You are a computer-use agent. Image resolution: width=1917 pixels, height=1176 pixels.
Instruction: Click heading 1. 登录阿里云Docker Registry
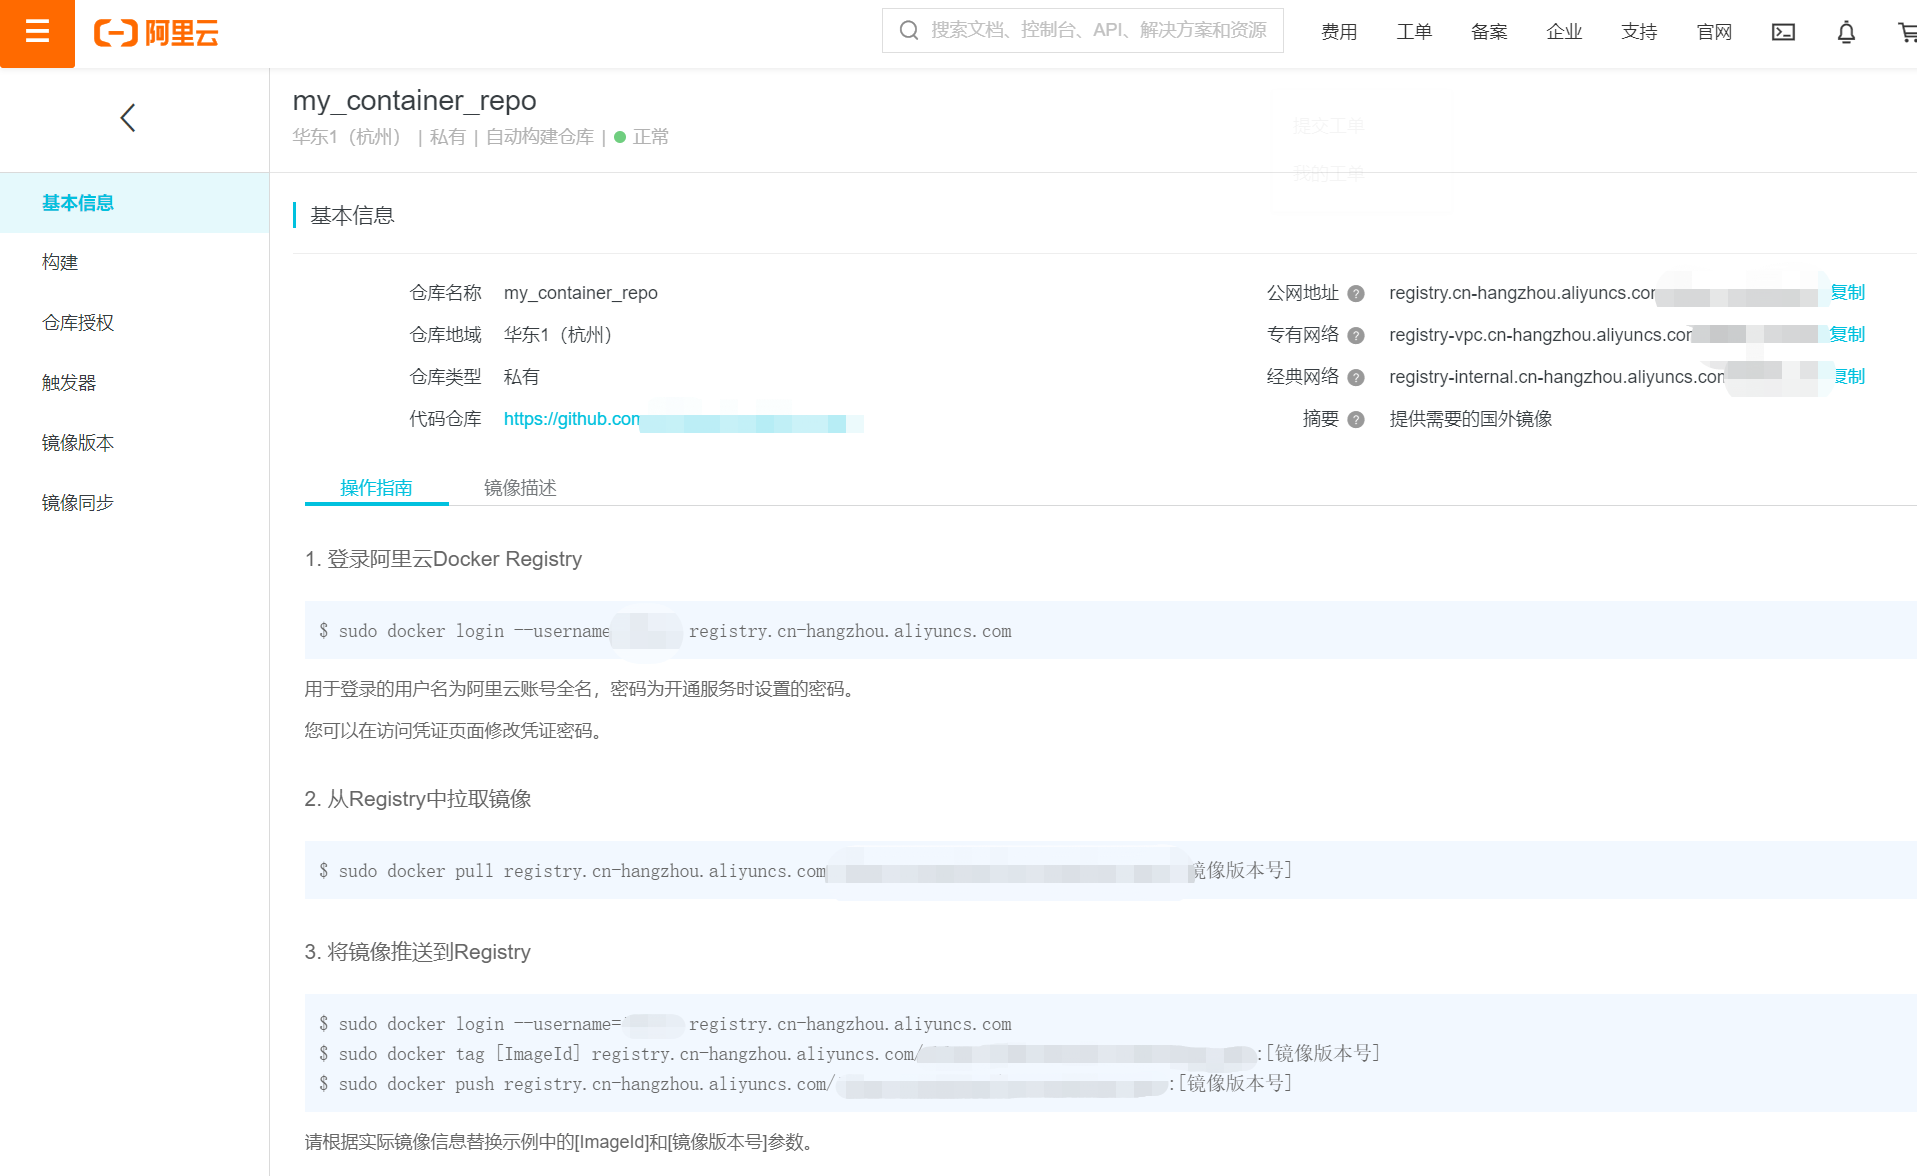tap(443, 559)
